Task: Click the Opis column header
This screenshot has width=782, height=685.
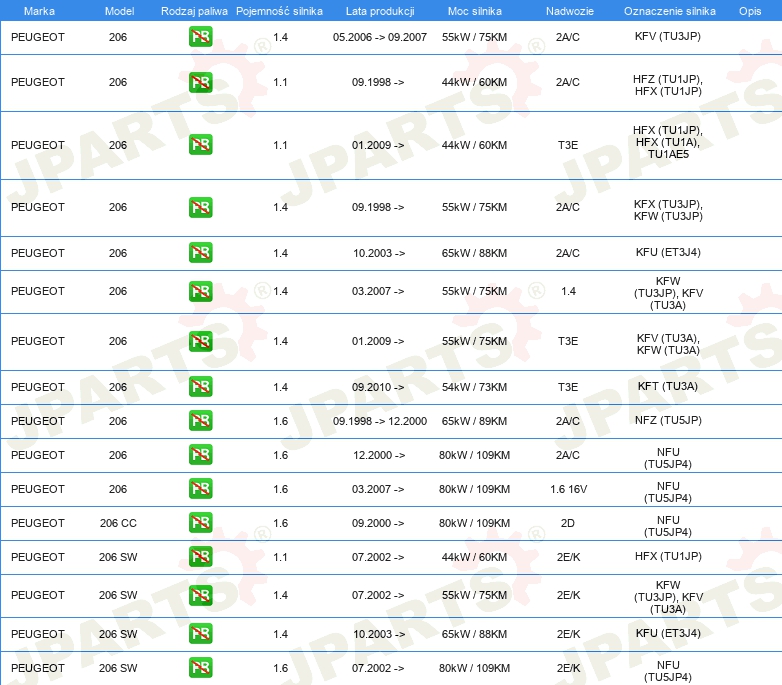Action: tap(749, 10)
